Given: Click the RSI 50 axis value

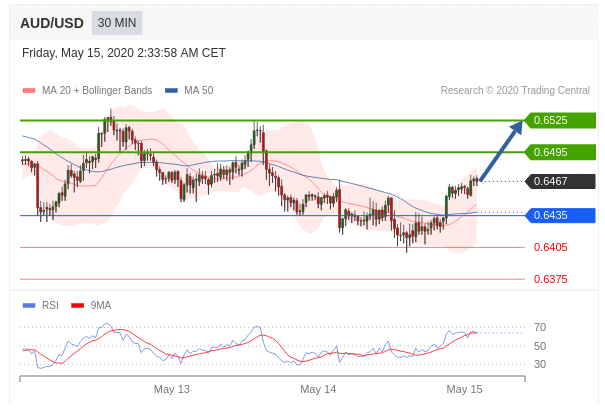Looking at the screenshot, I should coord(540,346).
